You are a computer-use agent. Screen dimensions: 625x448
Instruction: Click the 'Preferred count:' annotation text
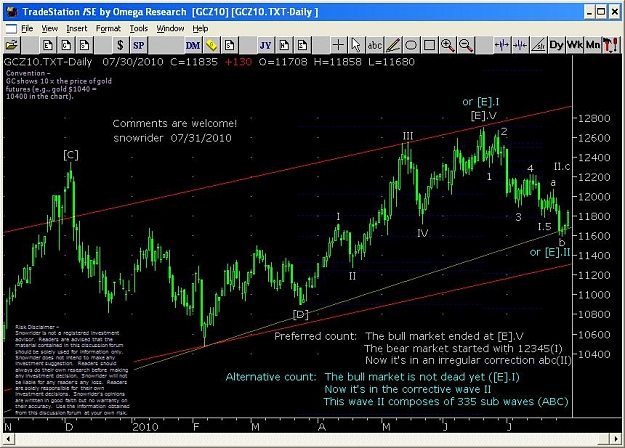pos(315,336)
